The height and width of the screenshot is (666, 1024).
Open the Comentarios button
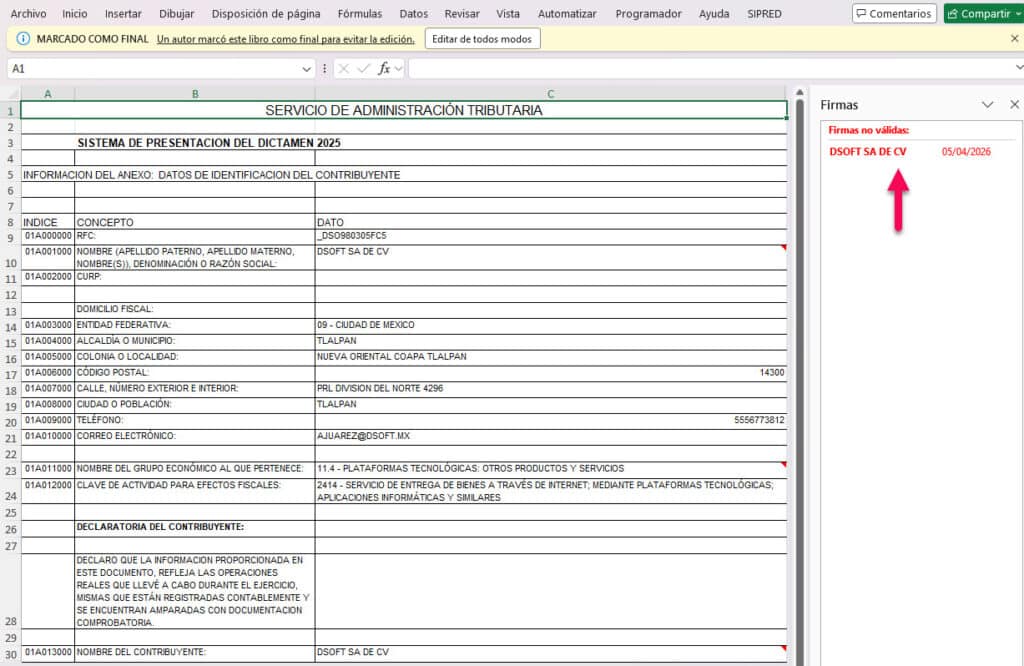click(x=894, y=14)
